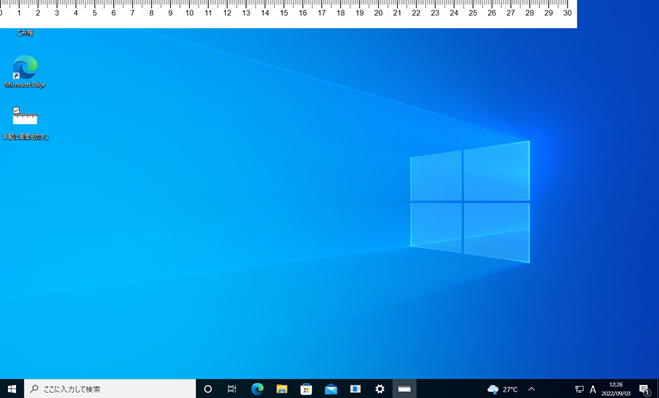The width and height of the screenshot is (659, 398).
Task: Focus the taskbar search box
Action: tap(110, 389)
